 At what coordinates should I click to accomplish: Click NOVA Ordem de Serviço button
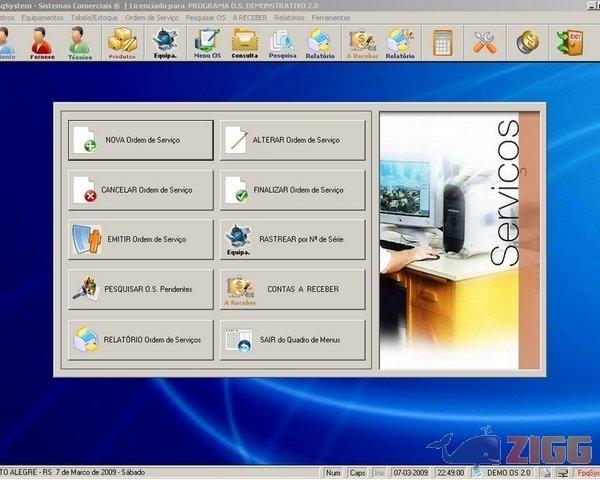click(140, 140)
